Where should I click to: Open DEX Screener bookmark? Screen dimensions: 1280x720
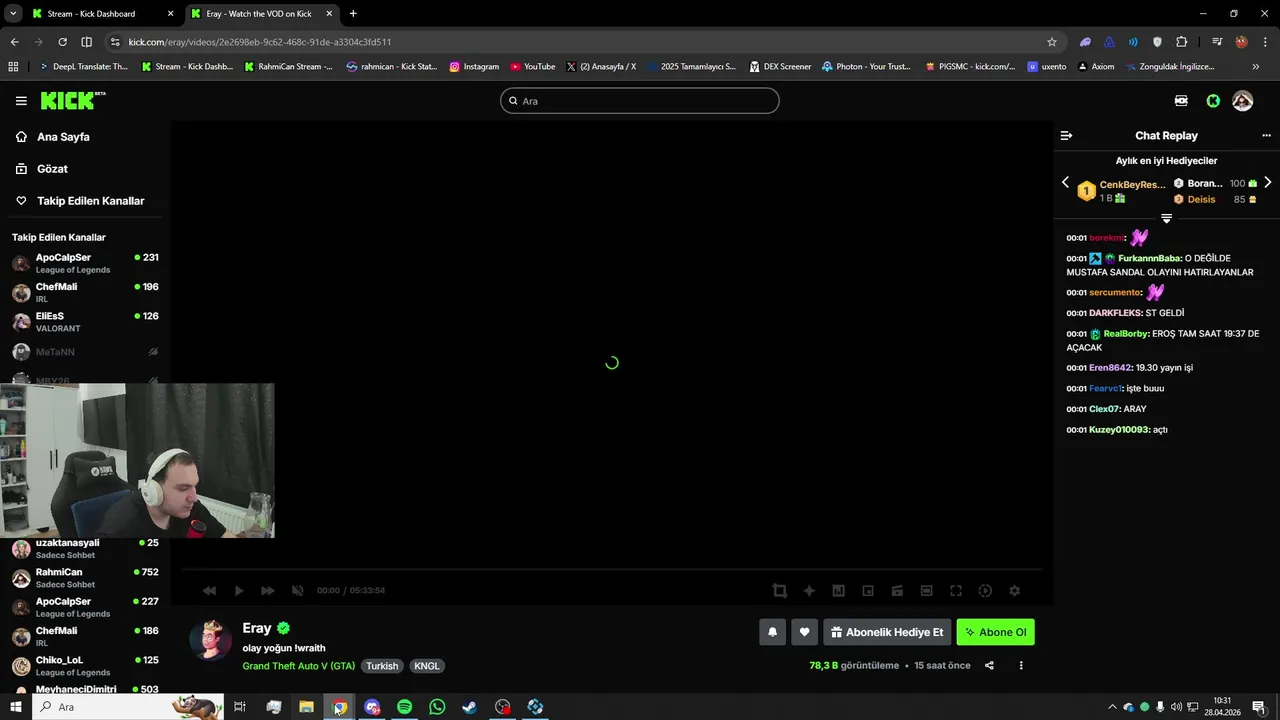(780, 67)
